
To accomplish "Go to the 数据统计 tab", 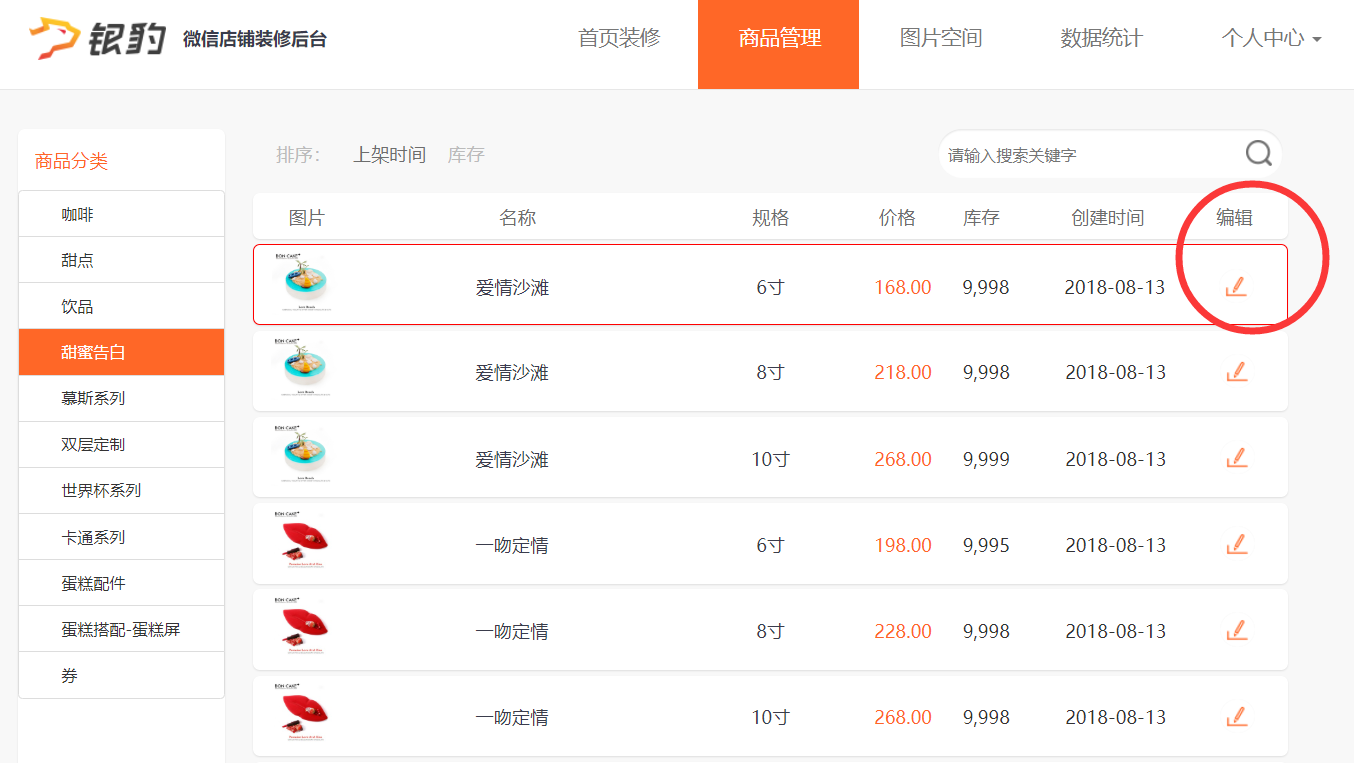I will (1101, 39).
